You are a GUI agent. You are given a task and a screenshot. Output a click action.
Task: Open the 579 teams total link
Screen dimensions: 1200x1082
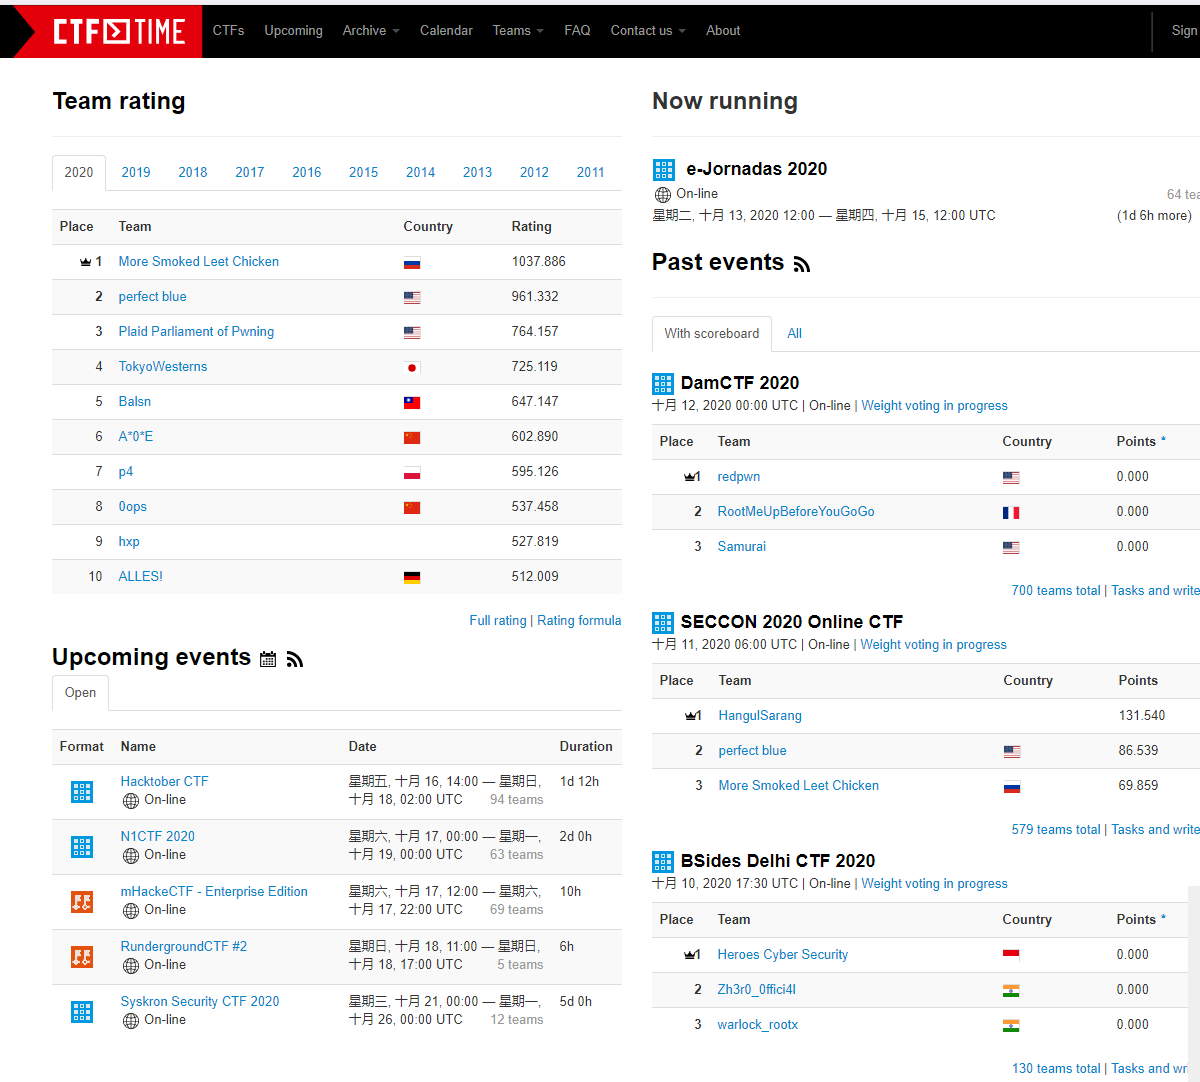(1055, 830)
